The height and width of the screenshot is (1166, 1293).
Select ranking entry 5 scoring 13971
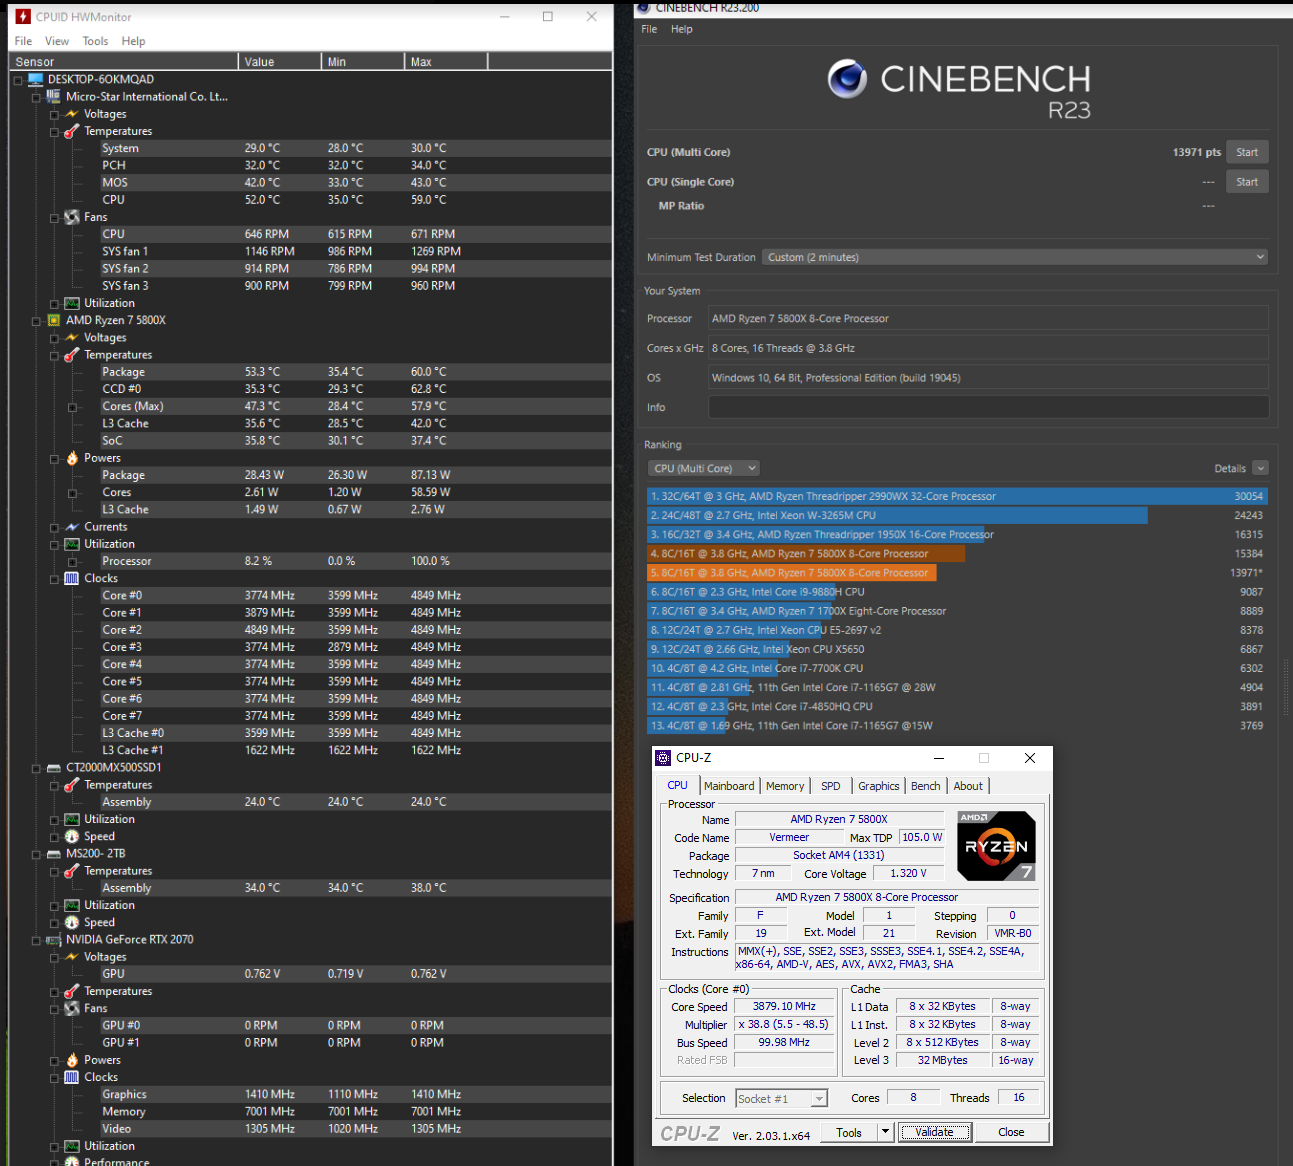click(x=957, y=573)
